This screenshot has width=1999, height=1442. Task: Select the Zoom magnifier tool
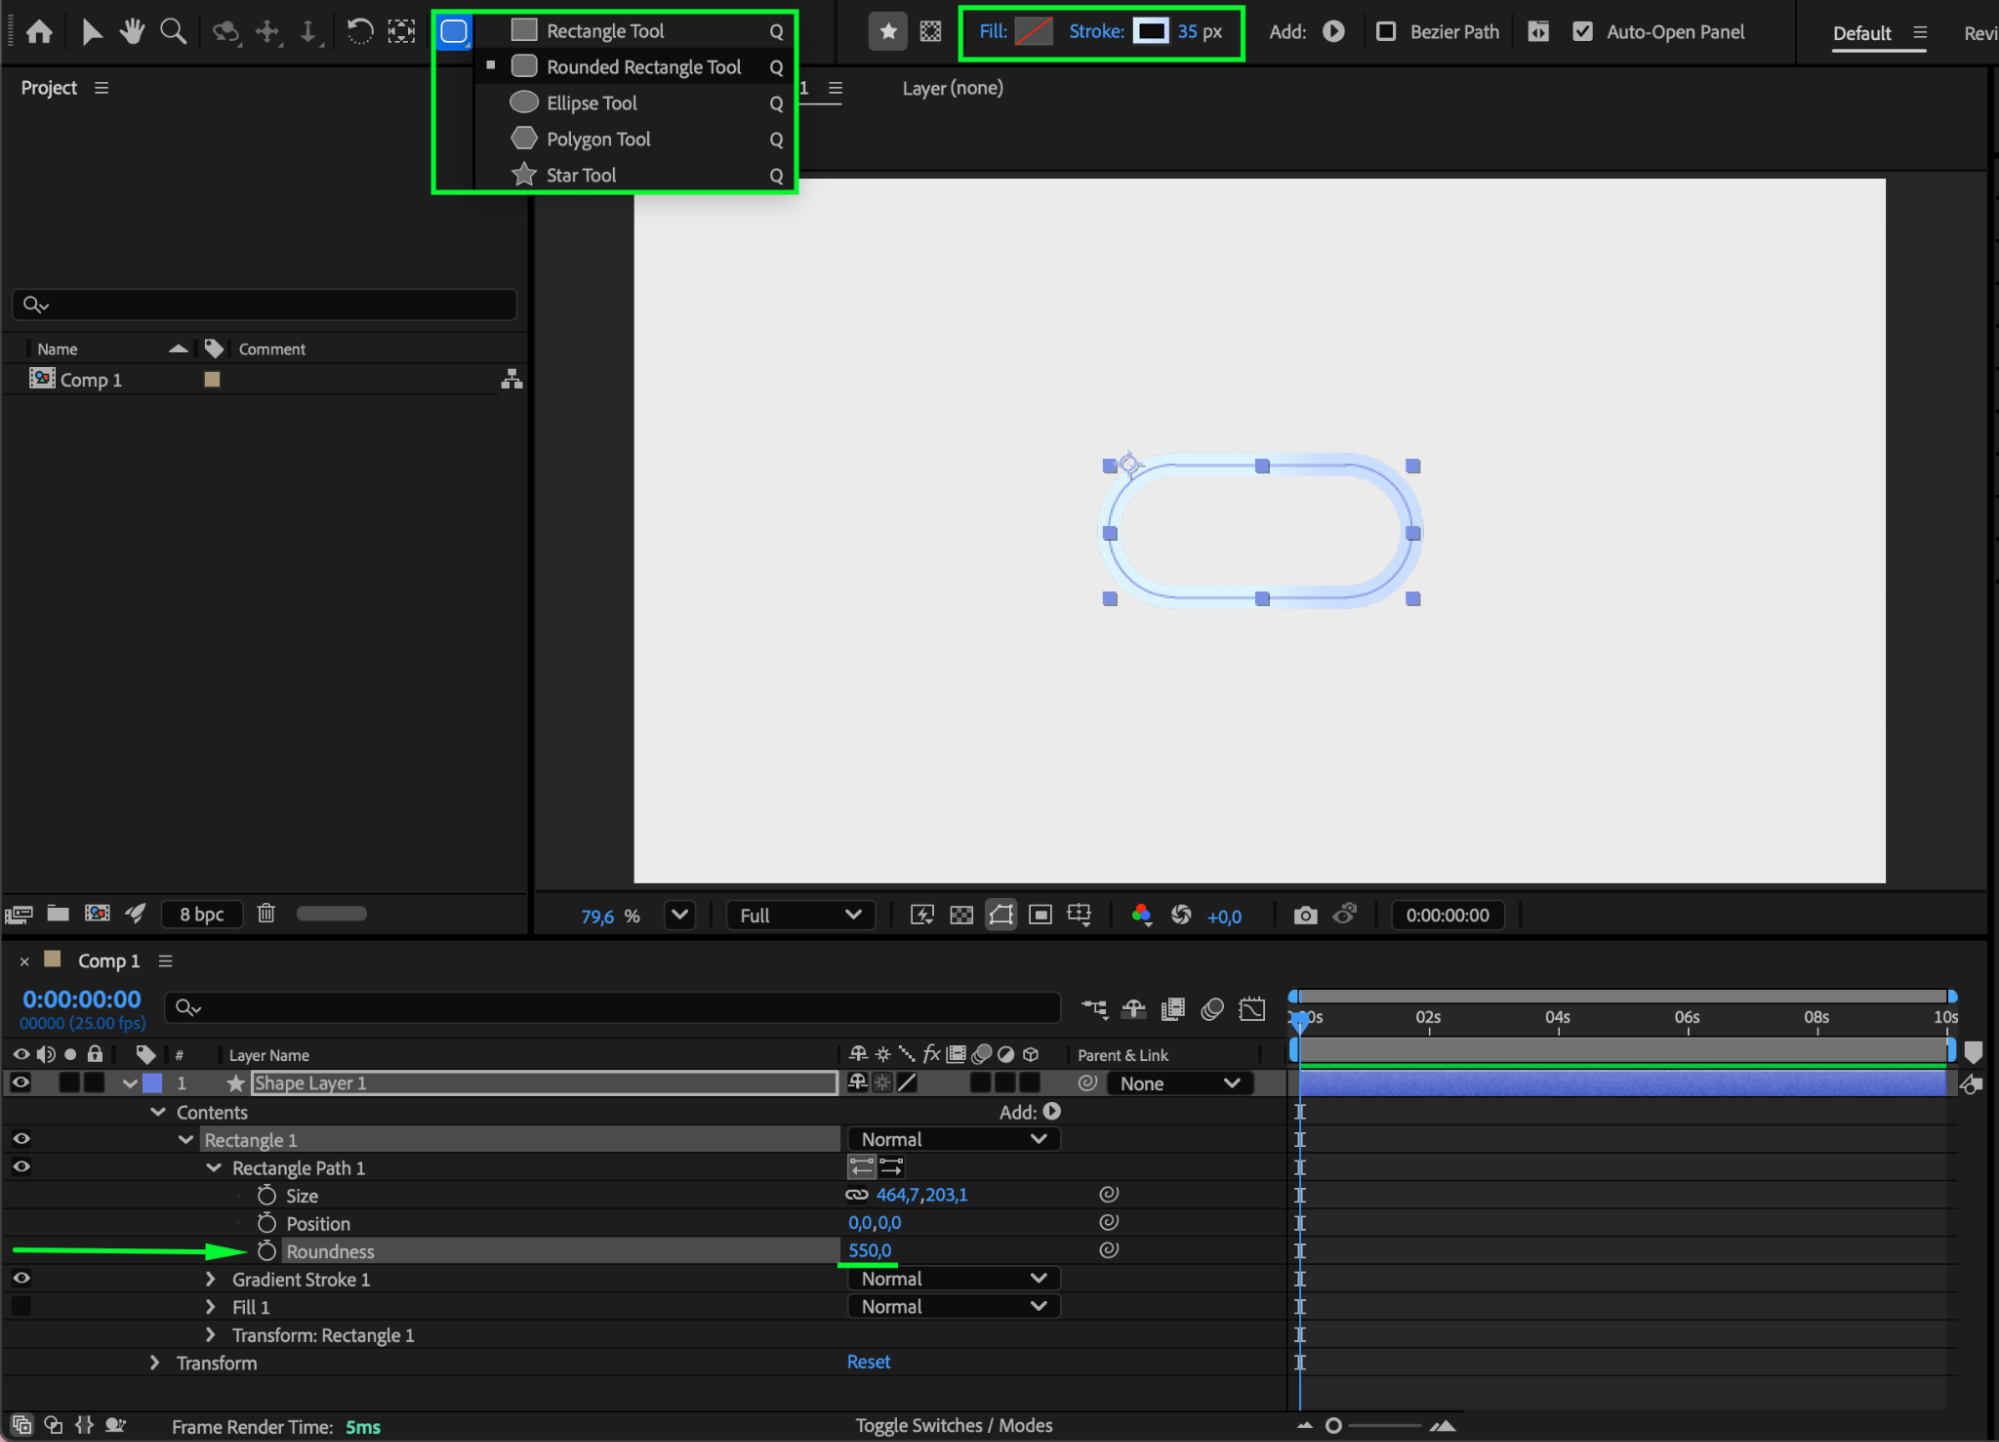[x=173, y=32]
